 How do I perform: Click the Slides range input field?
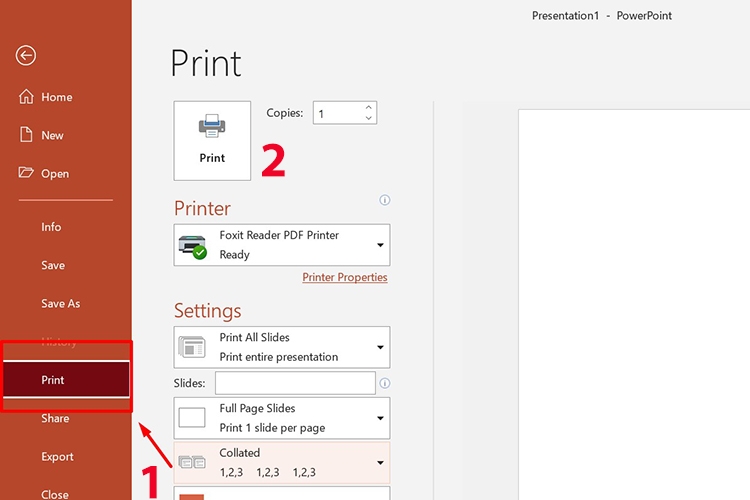[295, 383]
